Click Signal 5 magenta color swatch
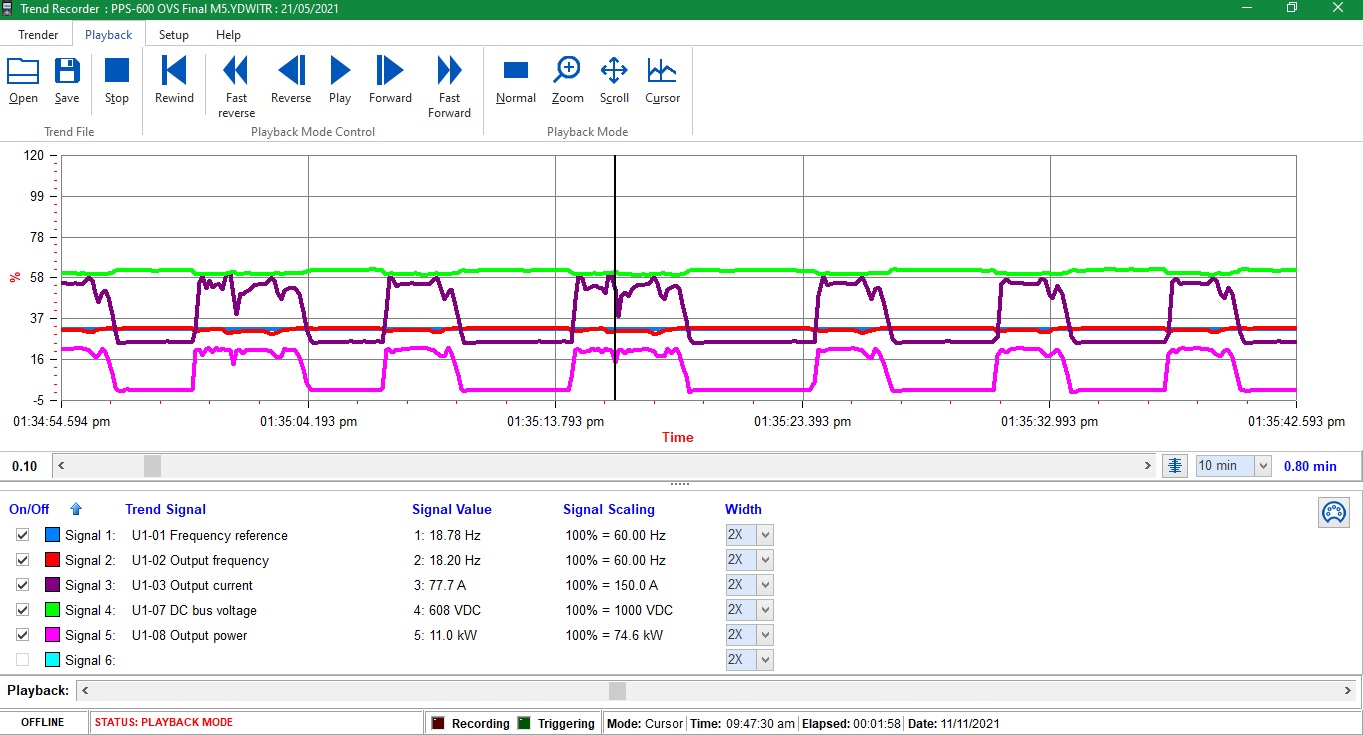This screenshot has height=735, width=1363. (52, 635)
